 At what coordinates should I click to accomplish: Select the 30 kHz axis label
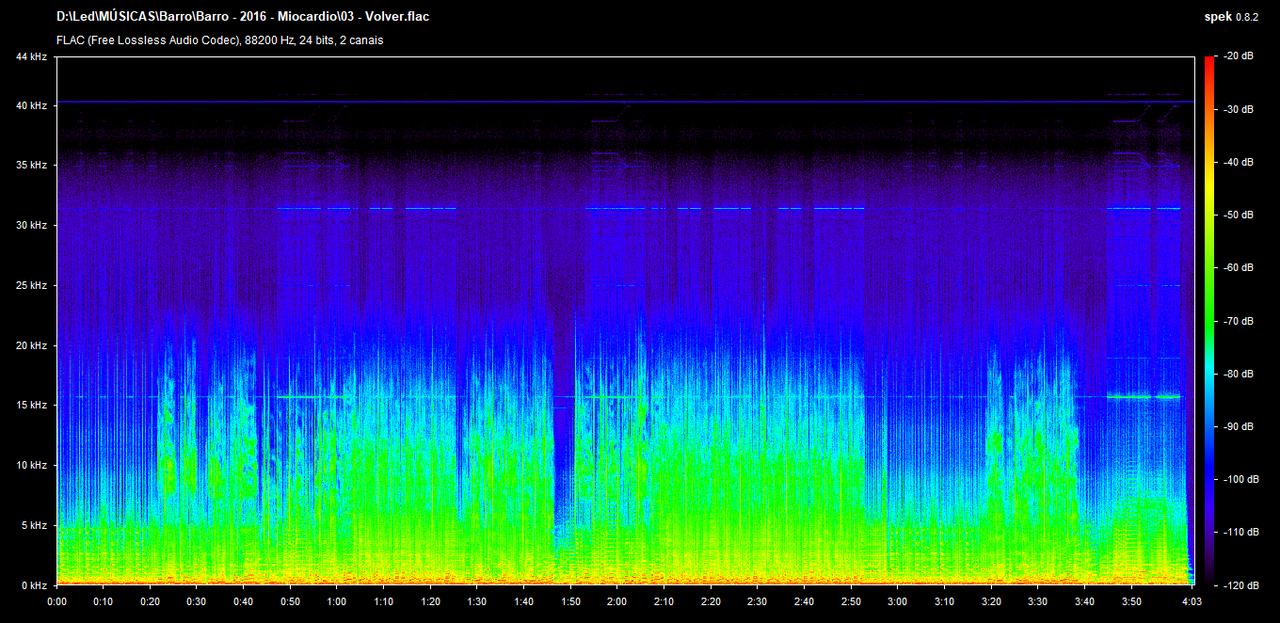30,225
